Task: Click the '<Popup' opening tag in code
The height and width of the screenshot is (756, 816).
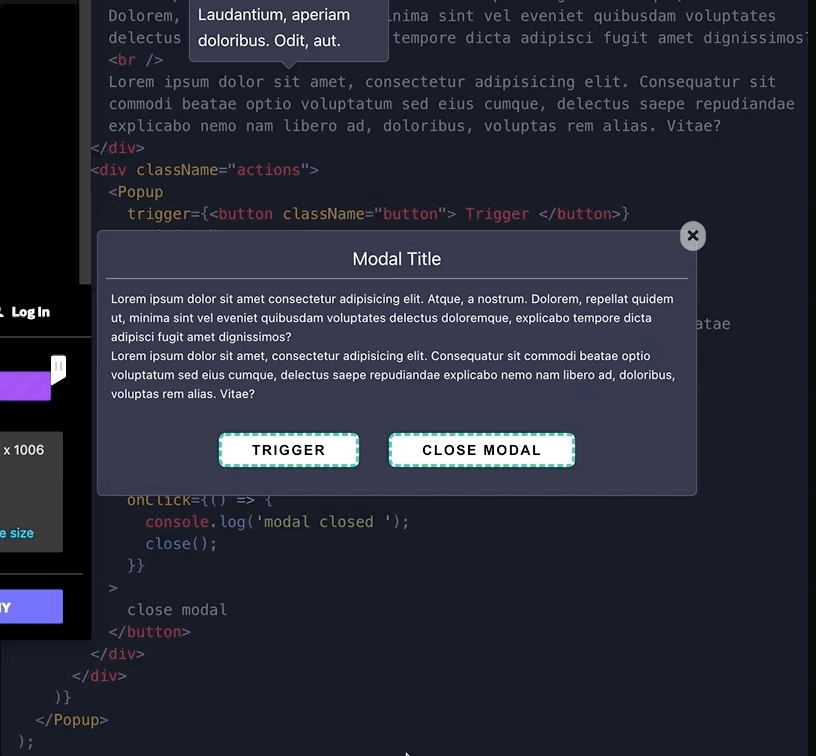Action: click(x=136, y=192)
